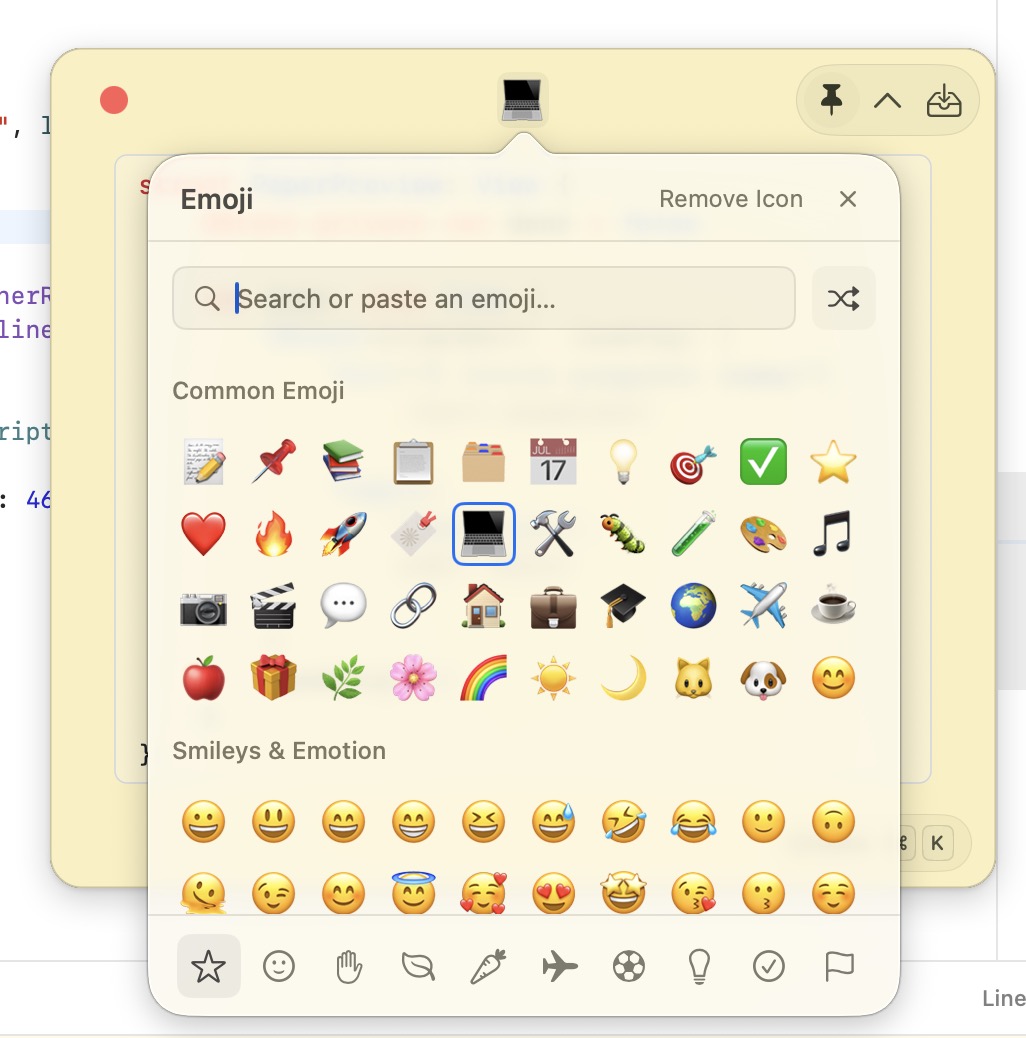Pick the rocket emoji
Image resolution: width=1026 pixels, height=1038 pixels.
click(344, 534)
